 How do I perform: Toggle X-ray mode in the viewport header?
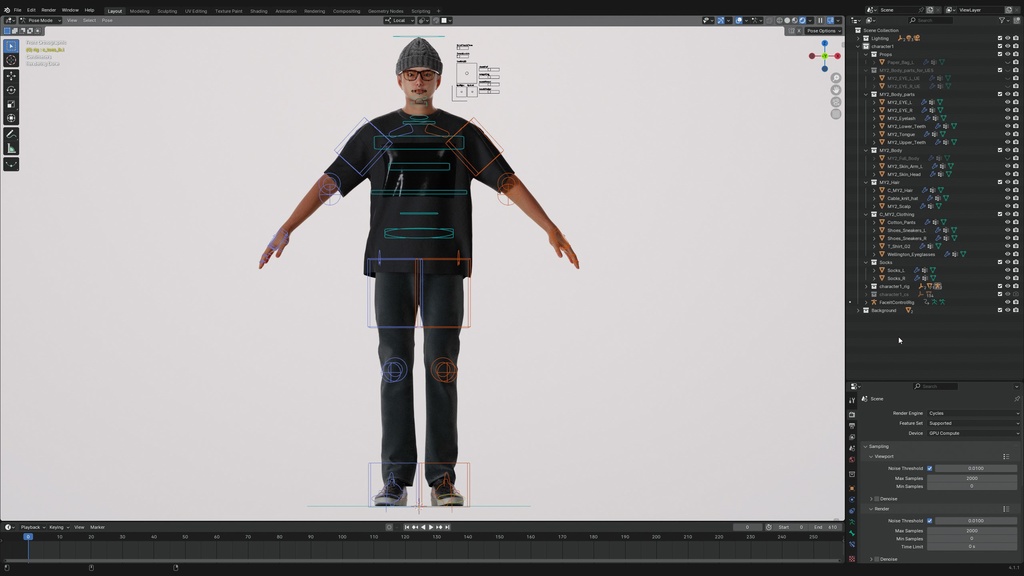pos(767,20)
